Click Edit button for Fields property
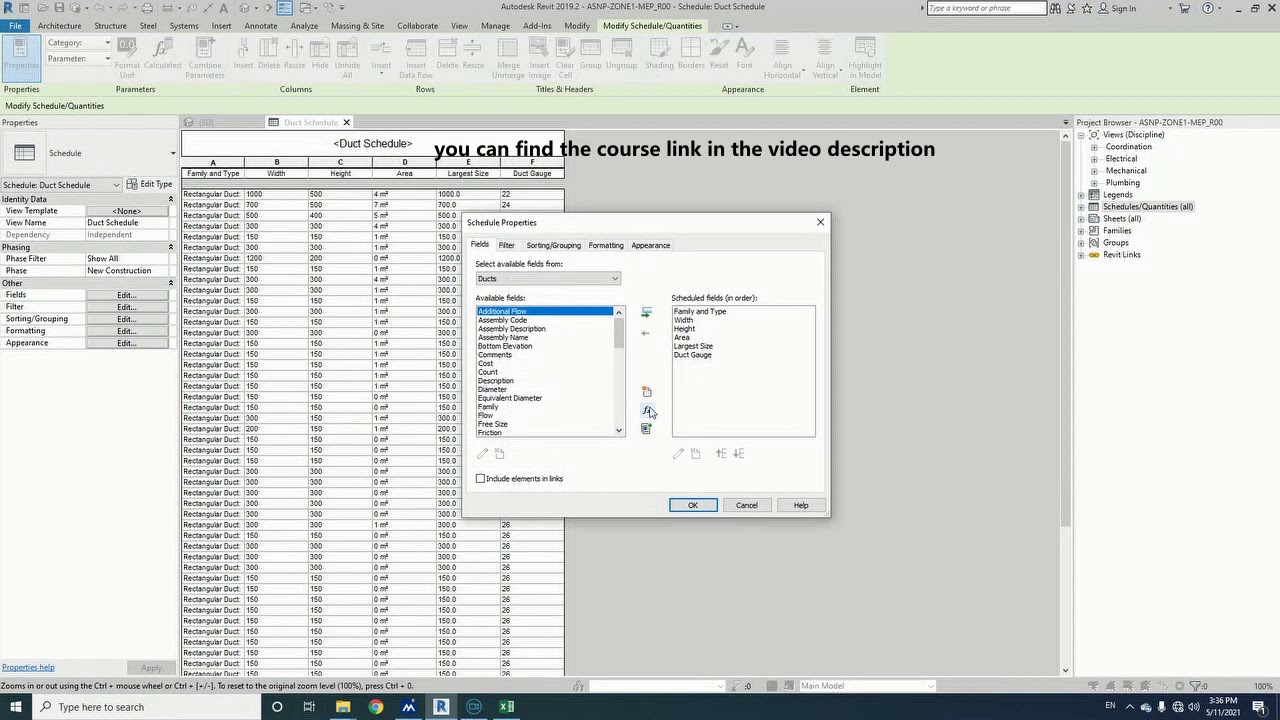 tap(126, 295)
